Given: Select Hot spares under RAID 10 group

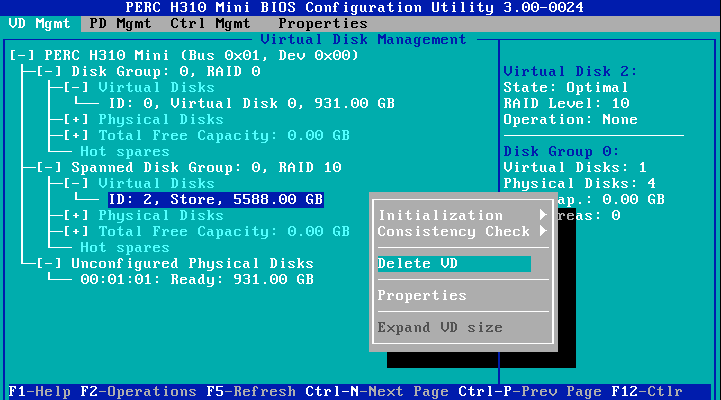Looking at the screenshot, I should [x=125, y=248].
